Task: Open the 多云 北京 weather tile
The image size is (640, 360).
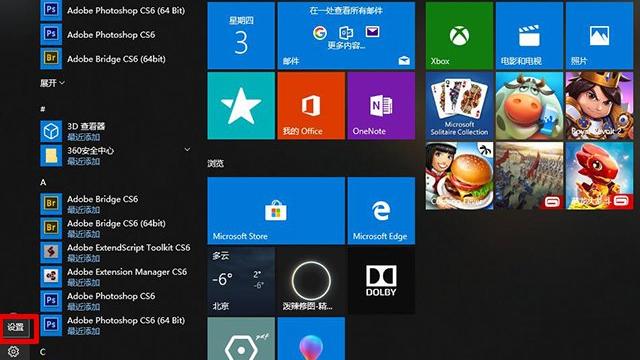Action: 241,281
